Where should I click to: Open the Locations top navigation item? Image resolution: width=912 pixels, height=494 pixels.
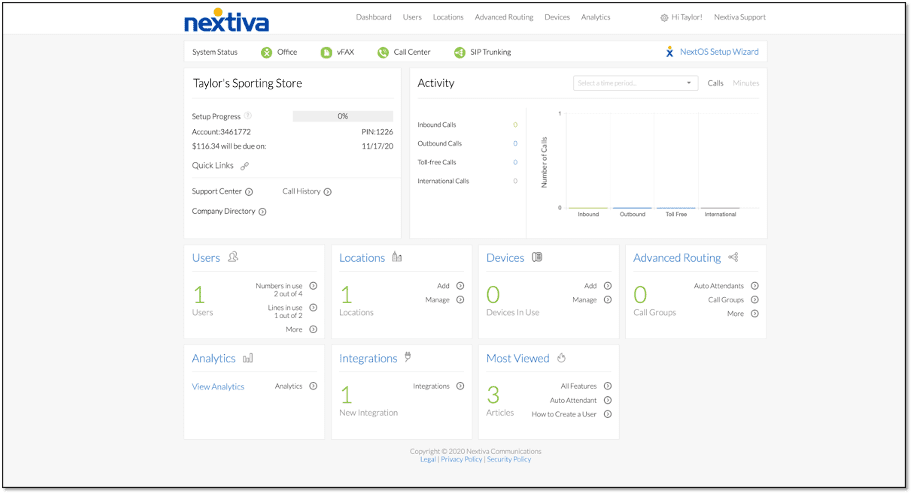coord(448,17)
